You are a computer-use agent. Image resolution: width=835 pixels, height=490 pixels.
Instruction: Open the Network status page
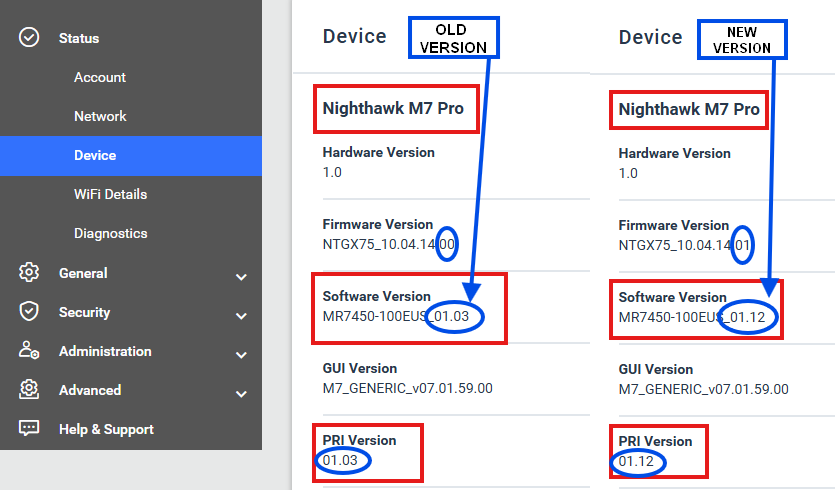(x=100, y=116)
